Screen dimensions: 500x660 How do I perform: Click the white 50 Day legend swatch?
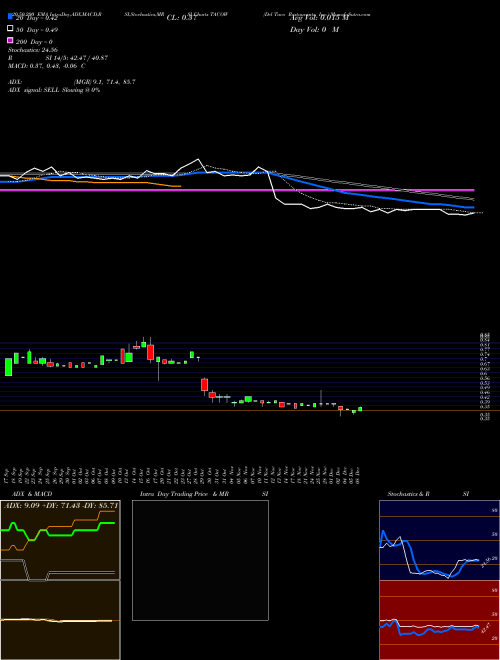(x=11, y=29)
